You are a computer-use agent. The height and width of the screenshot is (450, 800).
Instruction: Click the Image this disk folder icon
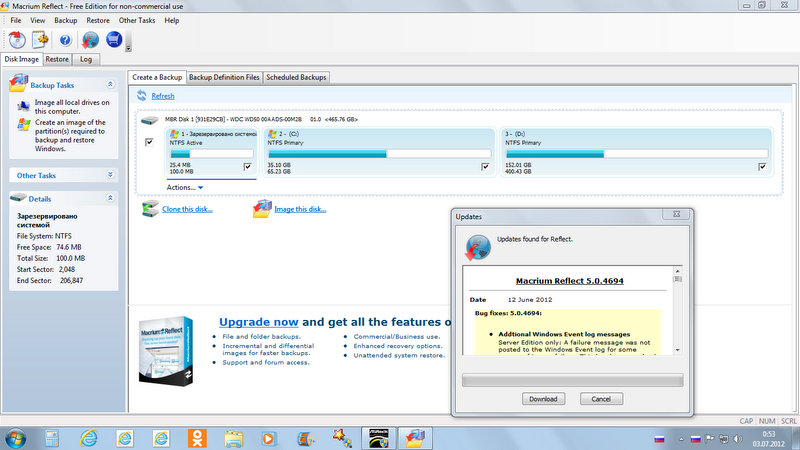coord(262,209)
